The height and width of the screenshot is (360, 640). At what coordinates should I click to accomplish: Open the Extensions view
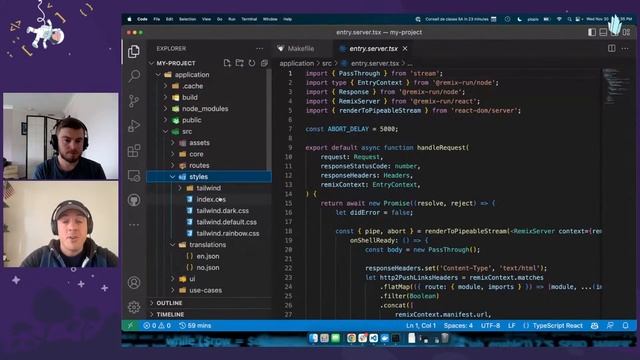(134, 151)
